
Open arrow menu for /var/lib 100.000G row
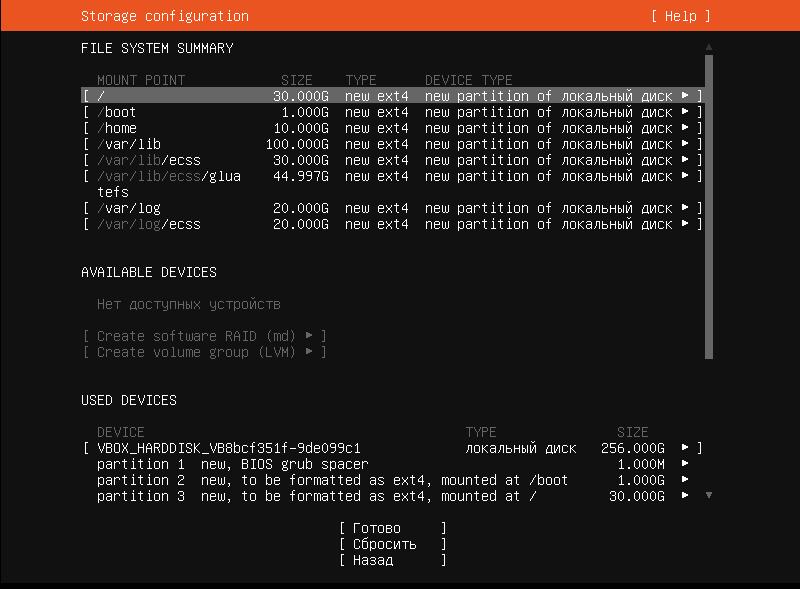point(685,144)
